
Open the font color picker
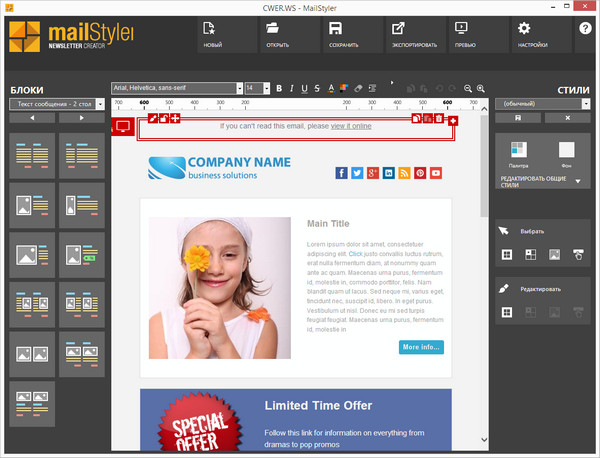331,88
